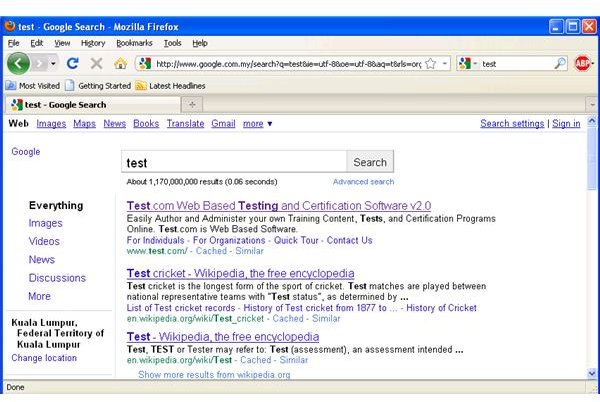This screenshot has width=600, height=402.
Task: Go back with the green Back arrow
Action: click(x=18, y=63)
